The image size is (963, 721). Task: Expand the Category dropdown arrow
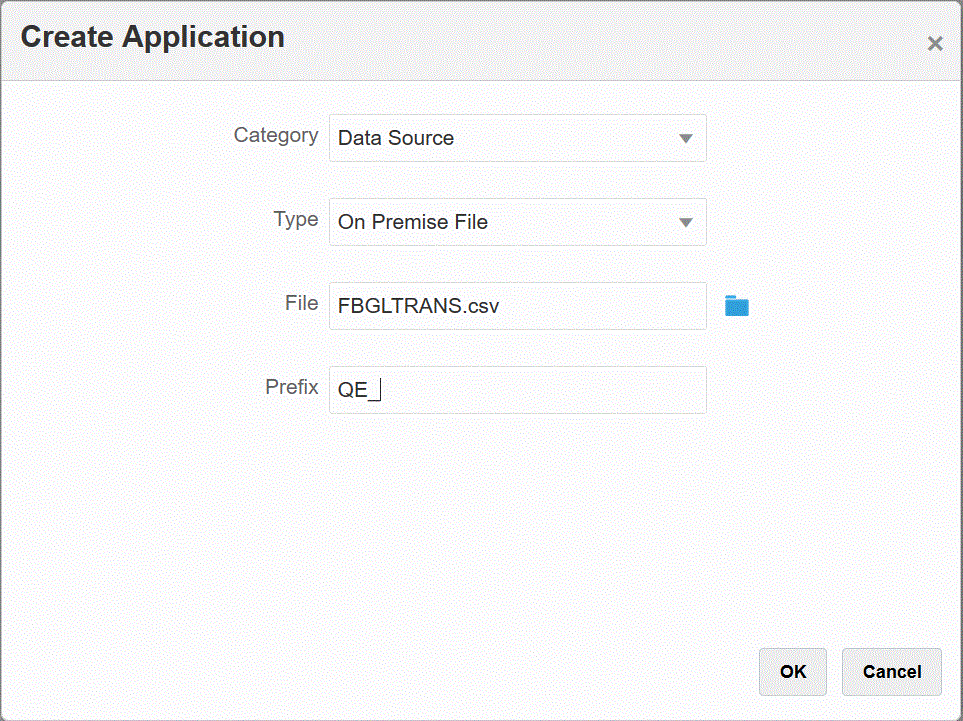tap(686, 138)
